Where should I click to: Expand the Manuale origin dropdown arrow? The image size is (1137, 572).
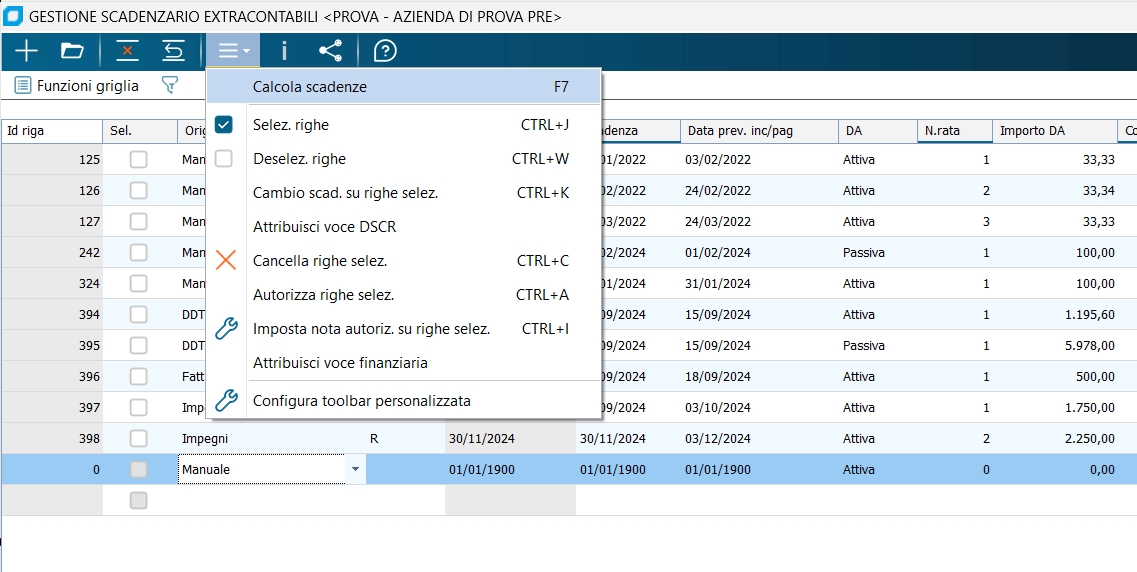pyautogui.click(x=354, y=470)
